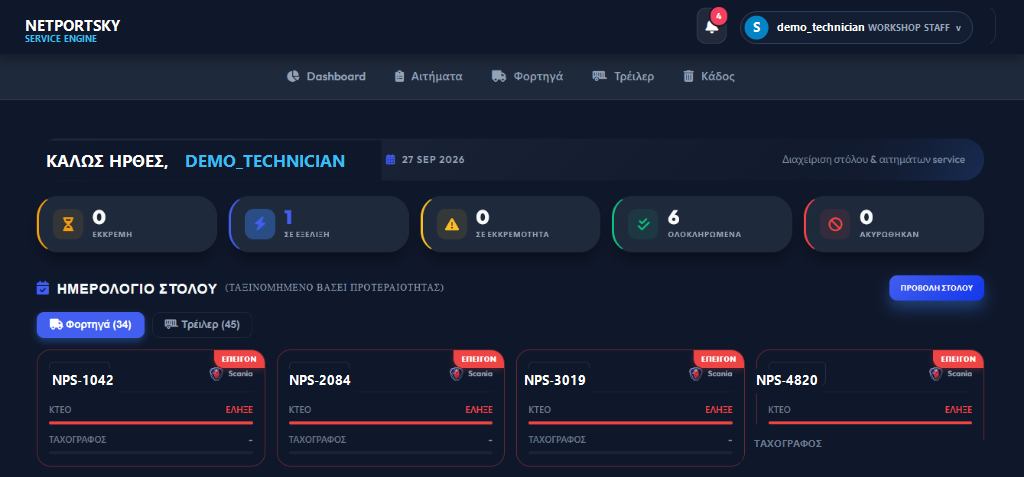
Task: Click the red 4 notification badge
Action: point(719,15)
